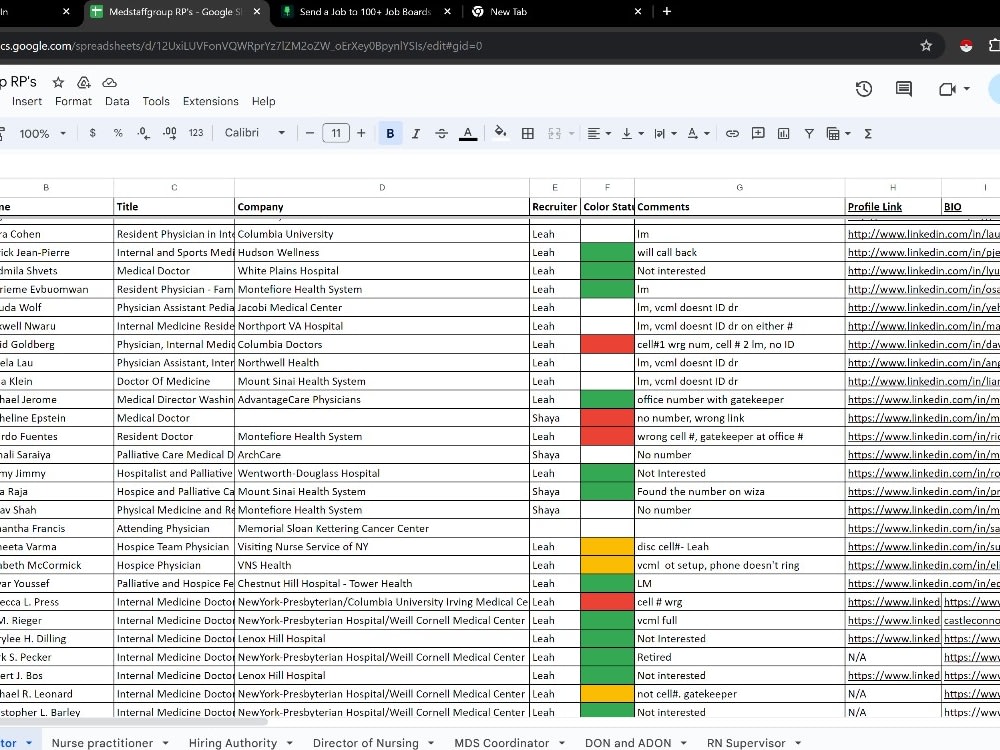Image resolution: width=1000 pixels, height=750 pixels.
Task: Open the functions sigma icon
Action: pyautogui.click(x=868, y=133)
